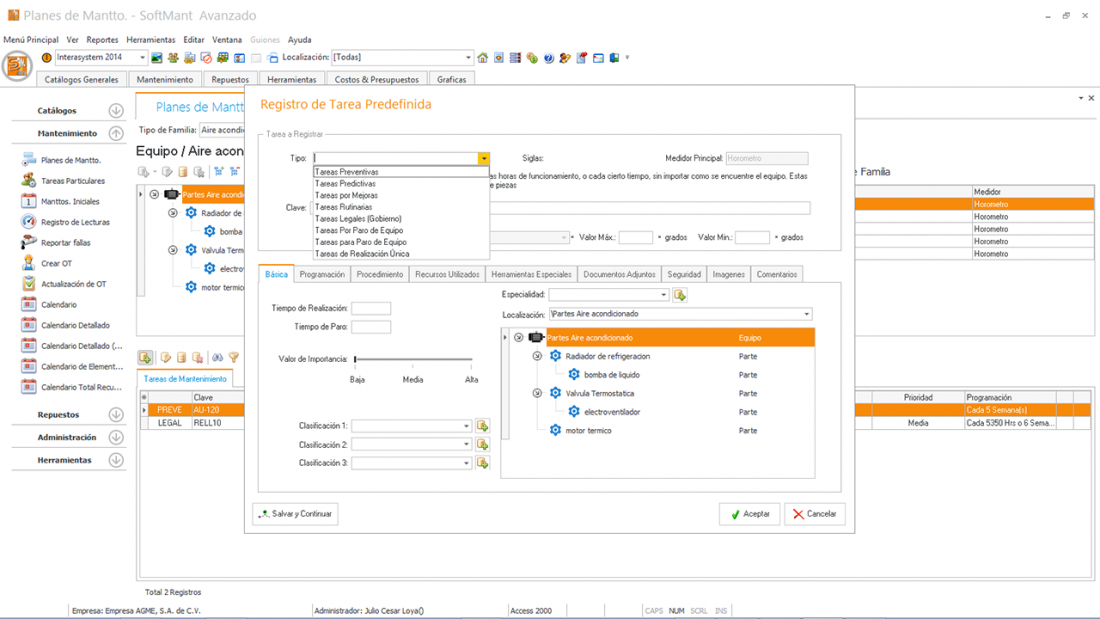Click the Valor de Importancia slider at Media
Image resolution: width=1100 pixels, height=619 pixels.
click(x=413, y=359)
